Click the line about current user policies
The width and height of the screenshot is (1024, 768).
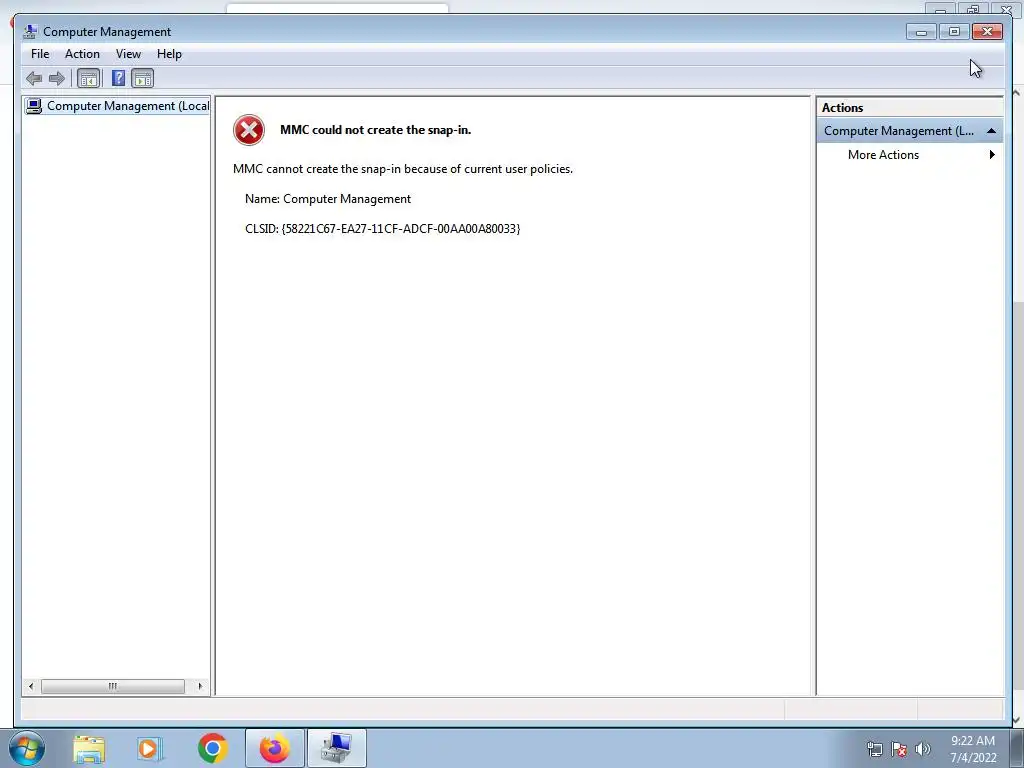(403, 169)
